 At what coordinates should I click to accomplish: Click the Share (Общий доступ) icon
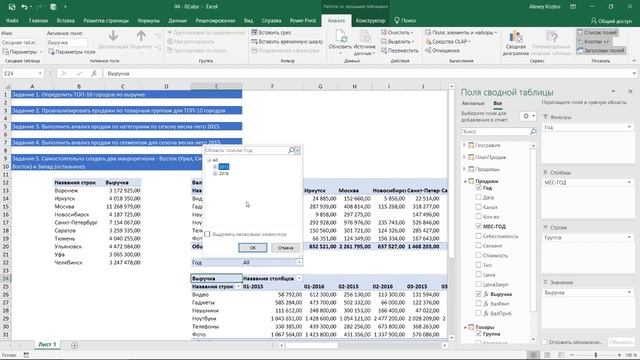(594, 20)
